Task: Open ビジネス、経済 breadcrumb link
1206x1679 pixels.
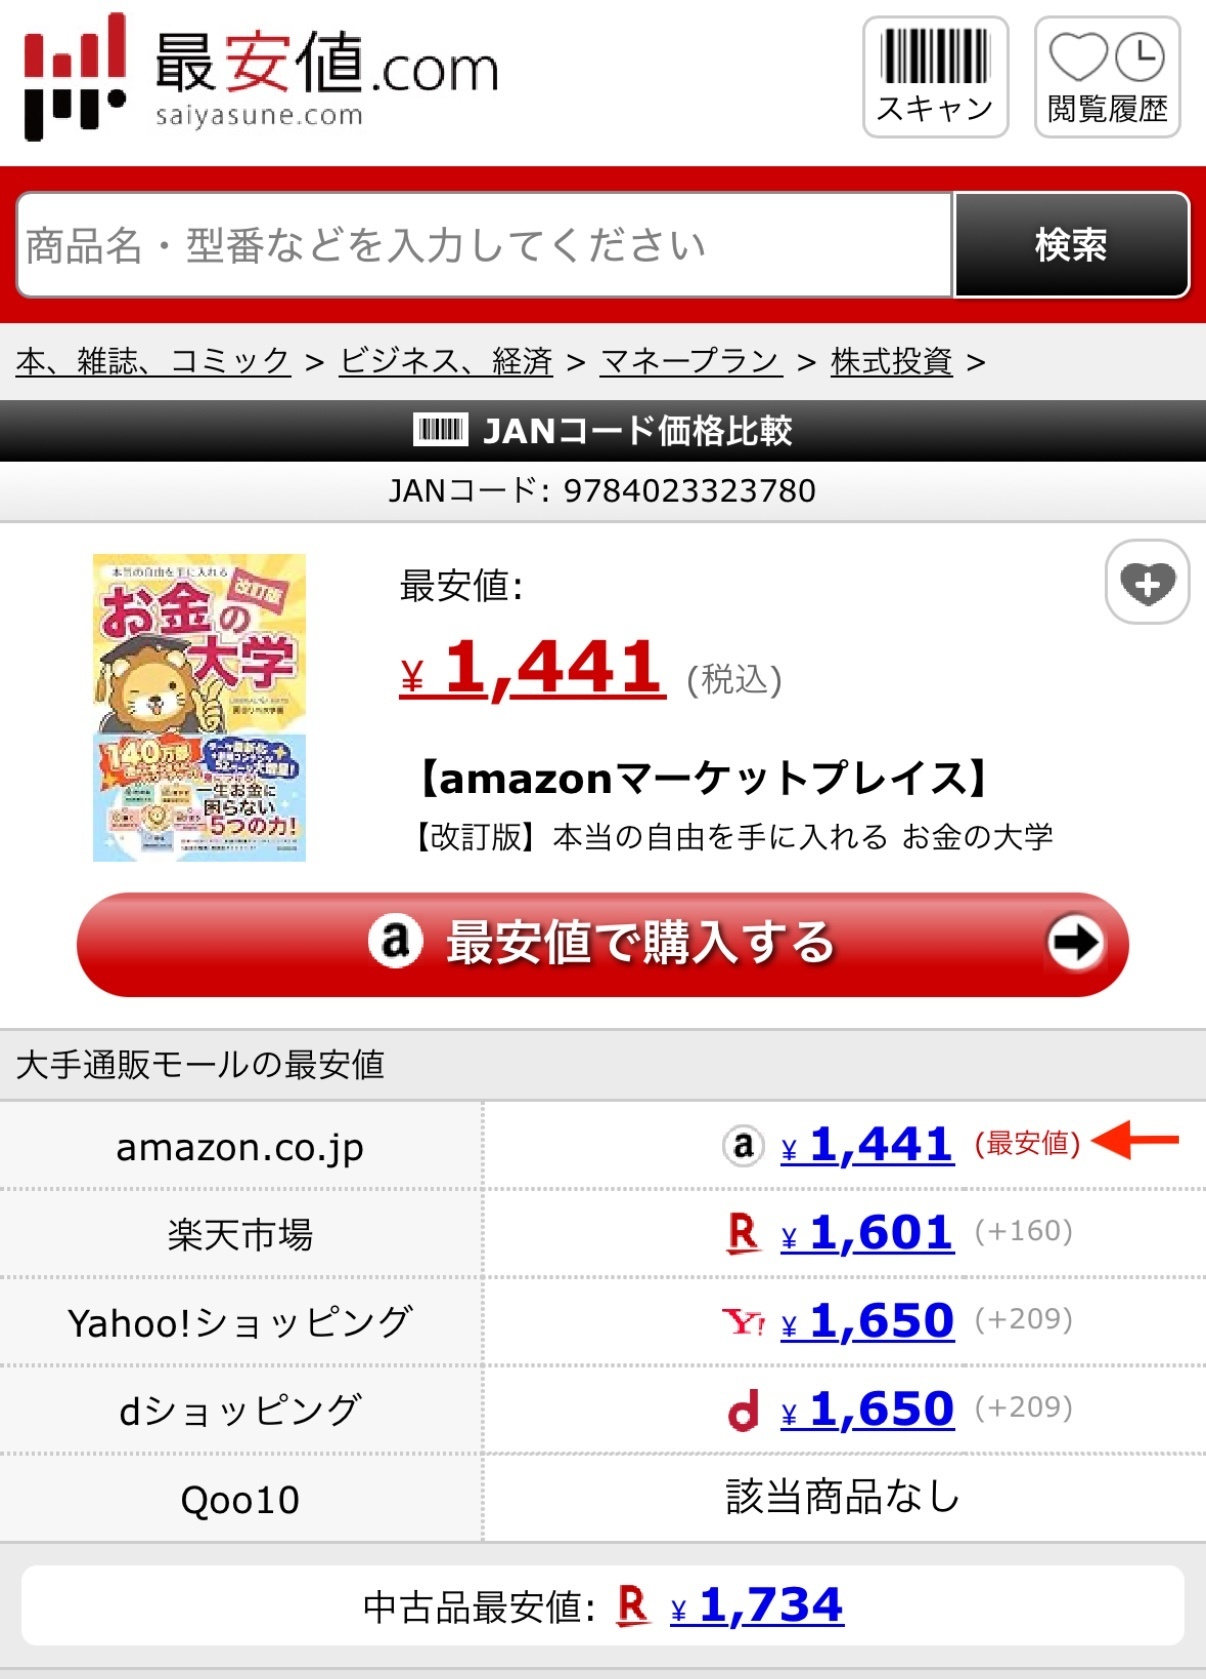Action: 446,361
